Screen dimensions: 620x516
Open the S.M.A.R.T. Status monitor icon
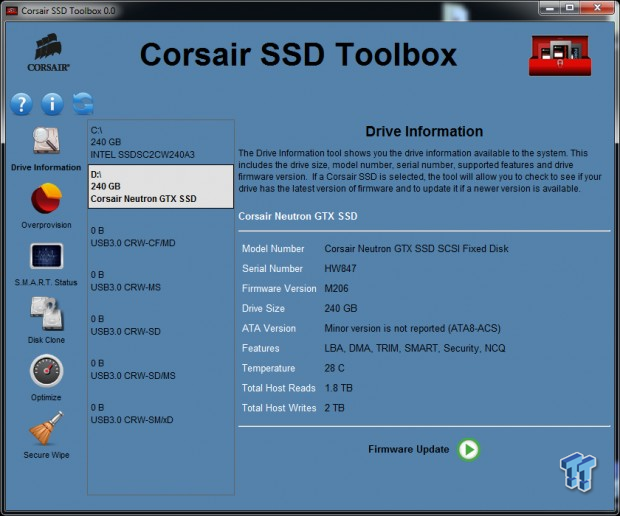pos(46,256)
